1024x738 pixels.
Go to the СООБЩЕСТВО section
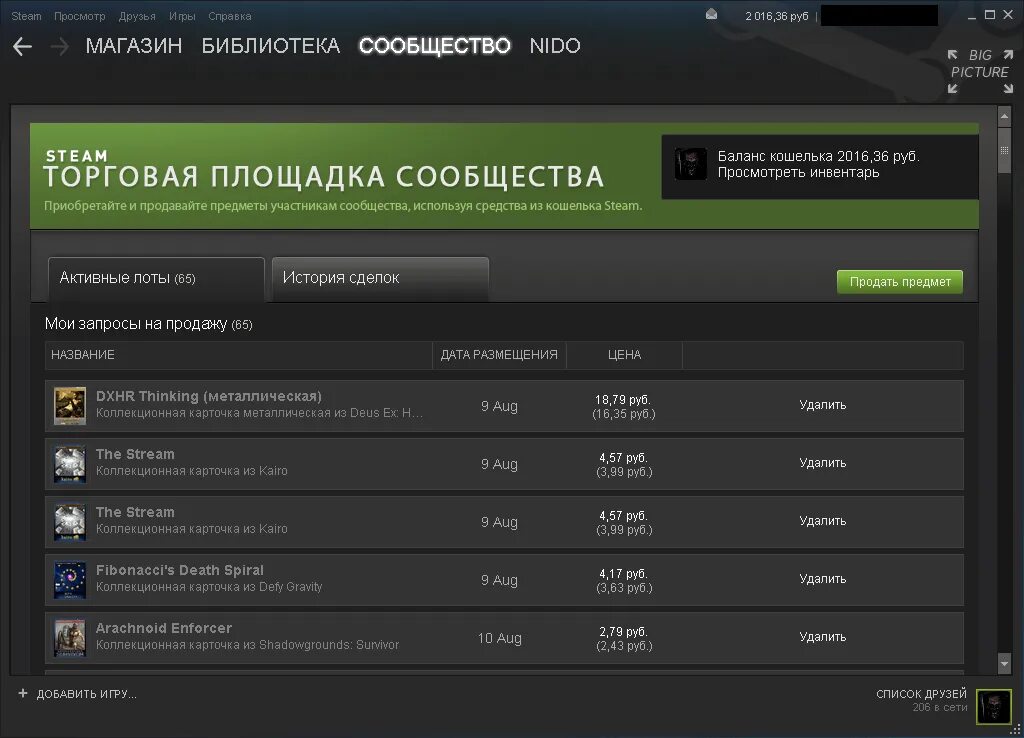point(435,46)
